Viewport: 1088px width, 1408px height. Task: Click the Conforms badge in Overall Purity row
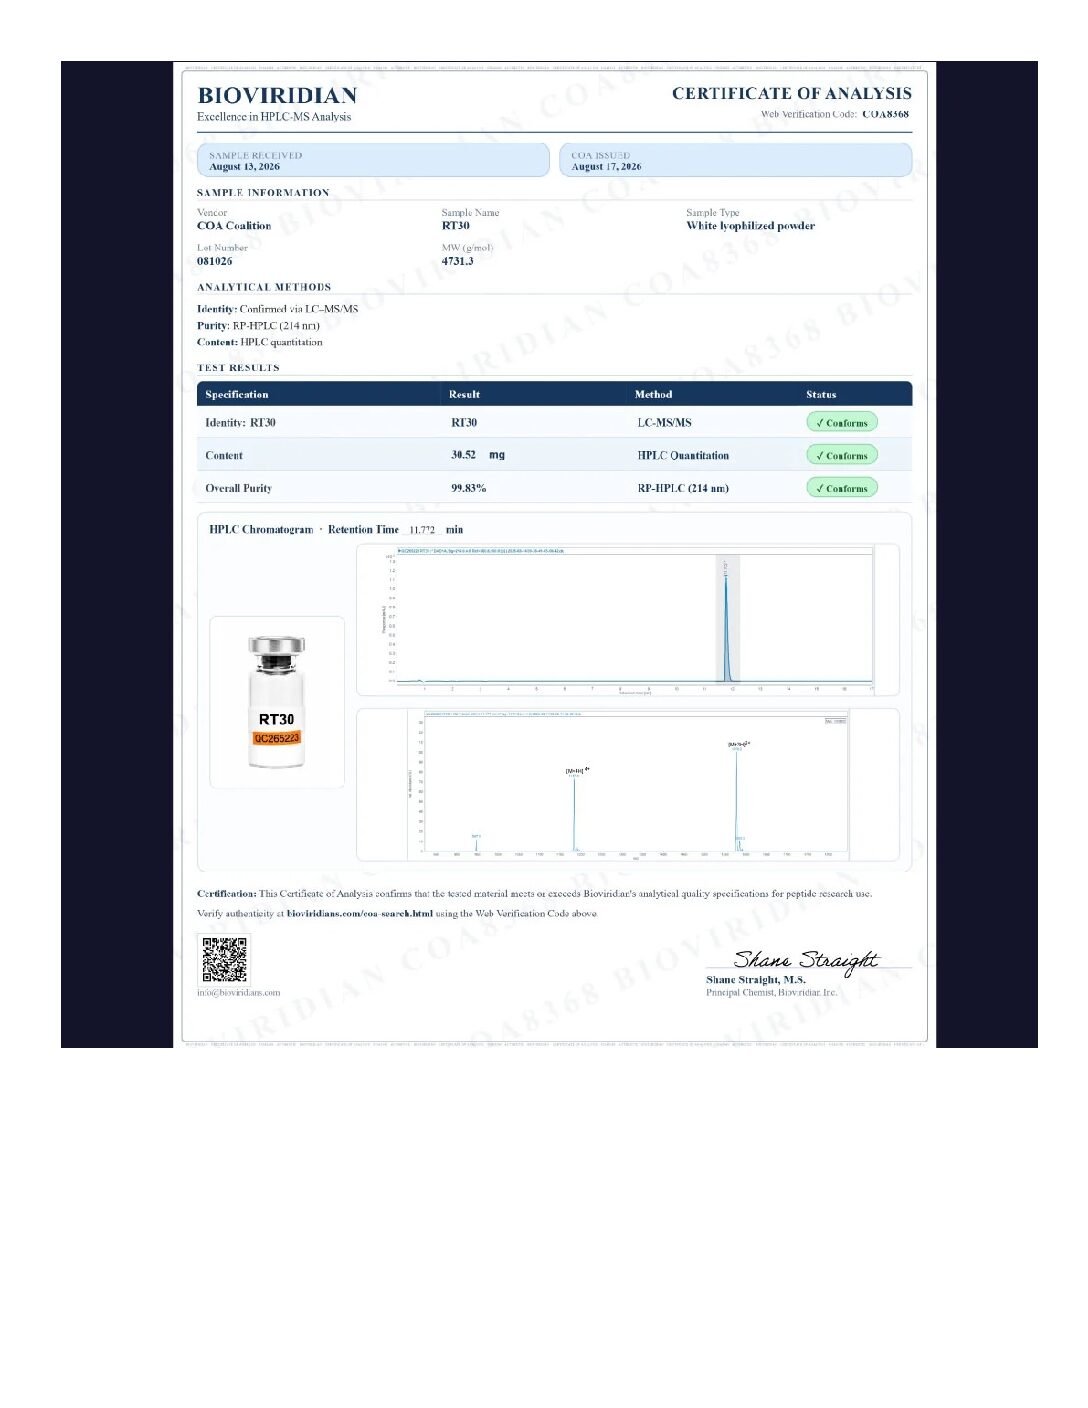(842, 488)
